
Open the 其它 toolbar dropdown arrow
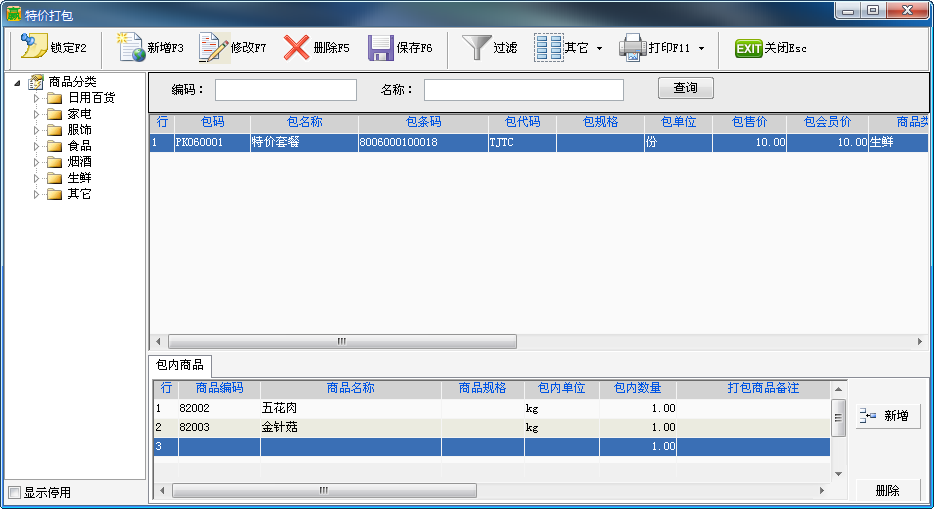pyautogui.click(x=599, y=48)
